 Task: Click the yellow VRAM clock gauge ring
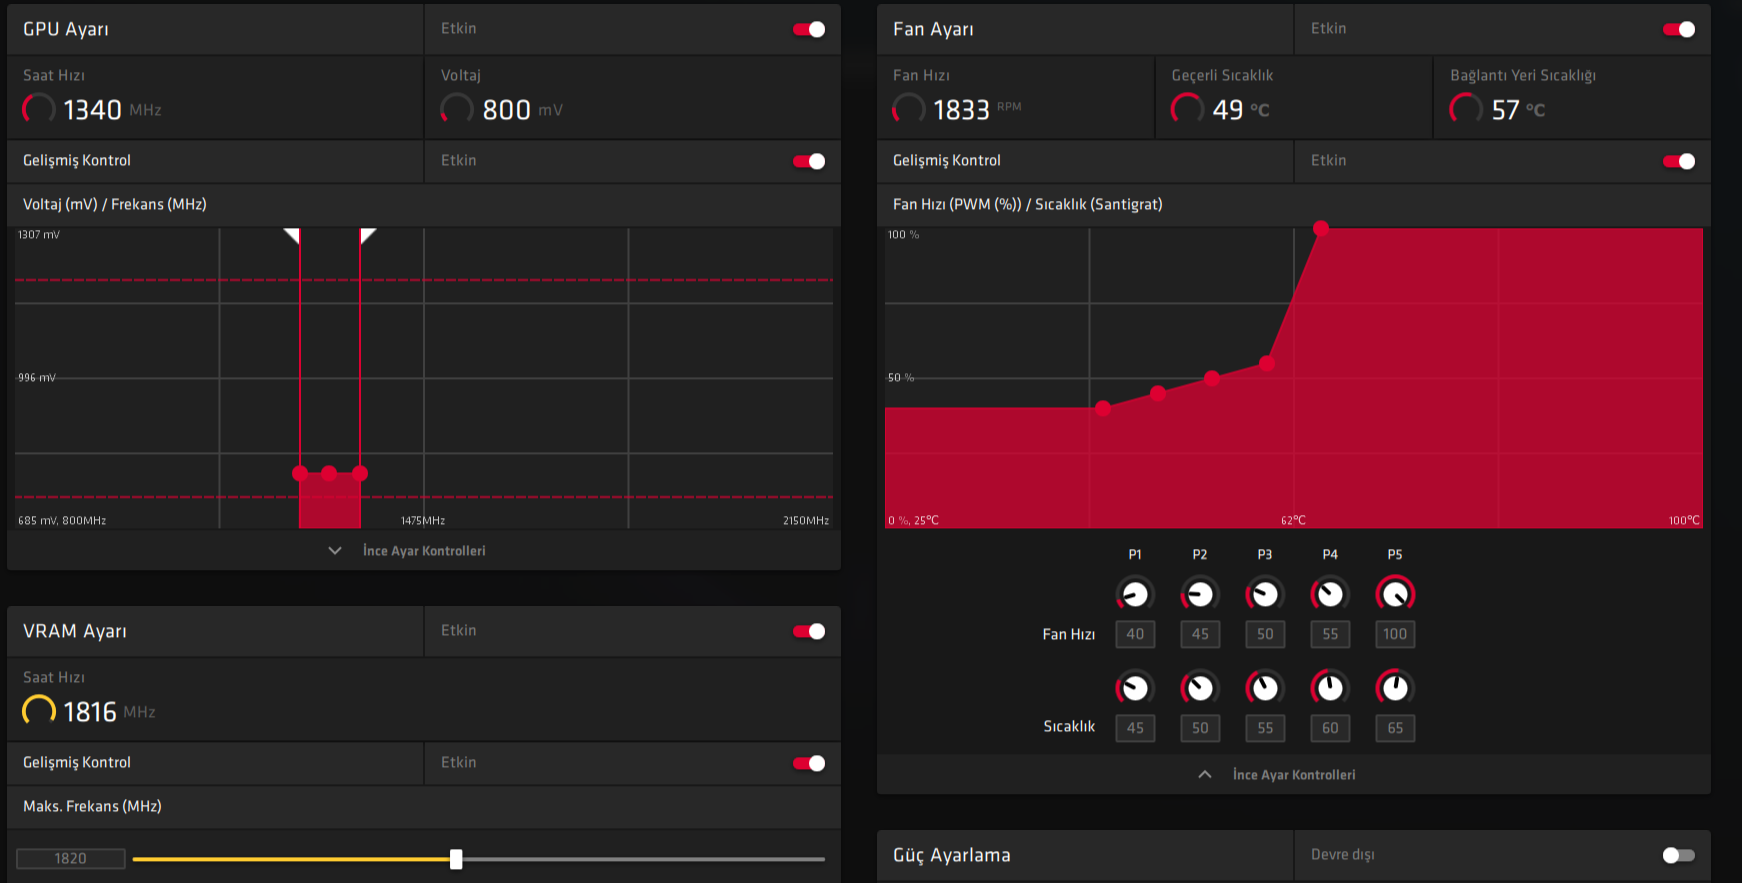tap(39, 711)
